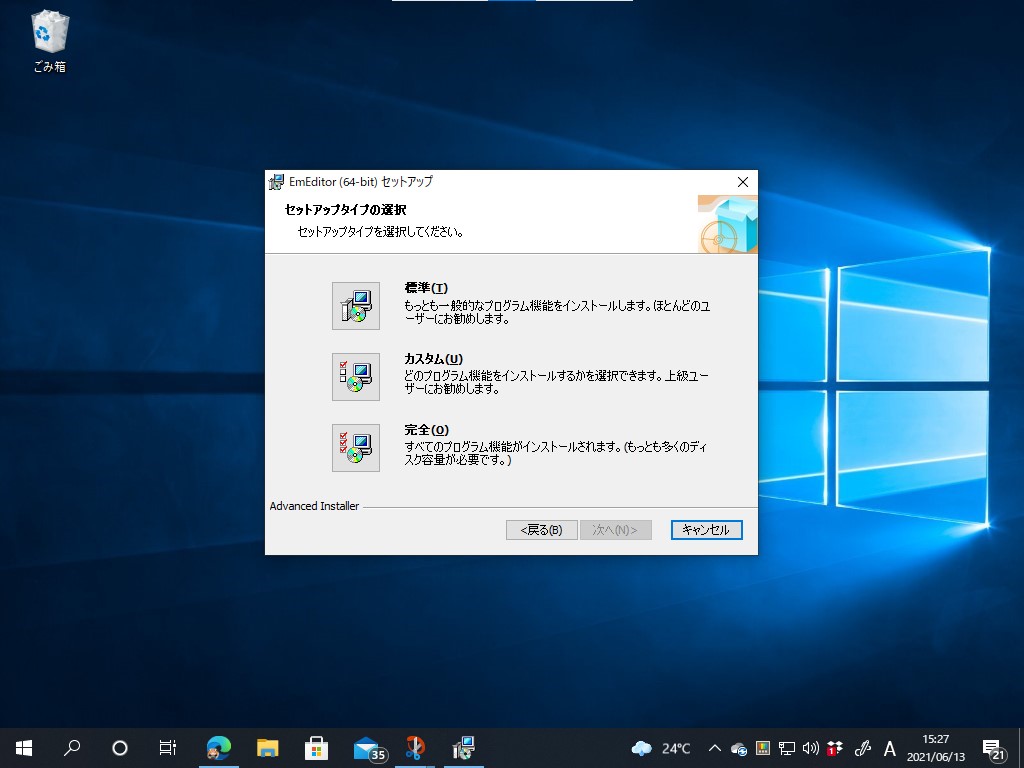Viewport: 1024px width, 768px height.
Task: Open Task View on the taskbar
Action: point(168,748)
